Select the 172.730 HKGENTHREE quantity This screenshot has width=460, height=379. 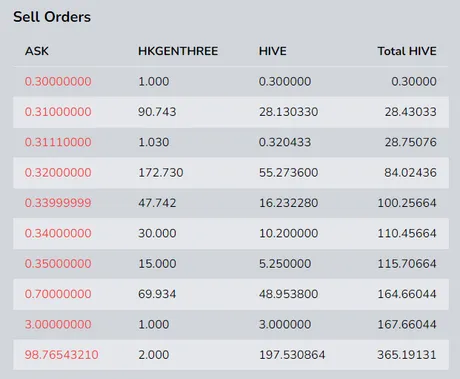pyautogui.click(x=161, y=172)
